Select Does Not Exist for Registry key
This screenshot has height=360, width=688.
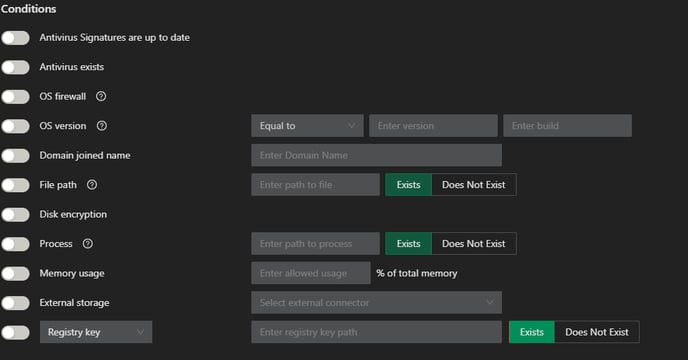pyautogui.click(x=597, y=332)
